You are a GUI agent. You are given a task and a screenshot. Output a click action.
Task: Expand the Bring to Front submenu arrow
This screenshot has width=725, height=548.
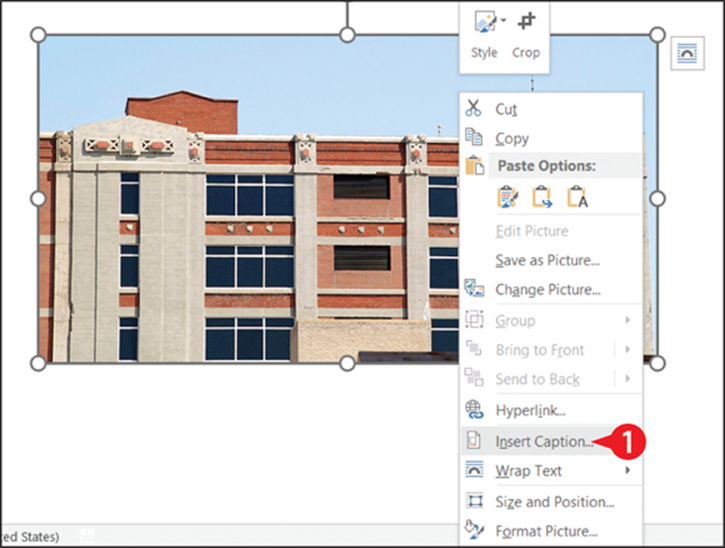tap(627, 350)
